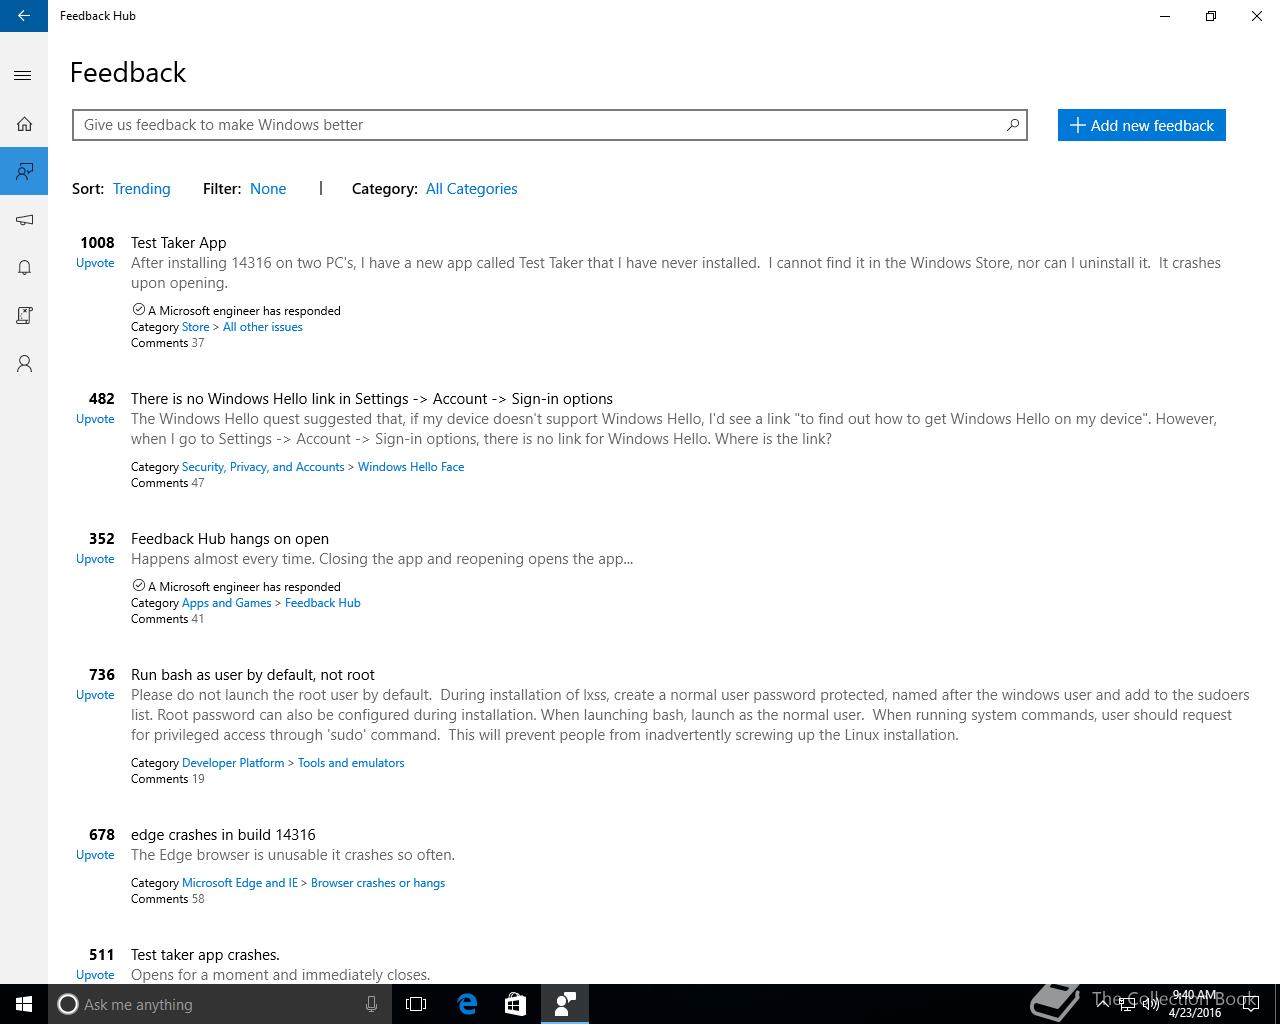The width and height of the screenshot is (1280, 1024).
Task: Click the Tools and emulators link
Action: point(351,763)
